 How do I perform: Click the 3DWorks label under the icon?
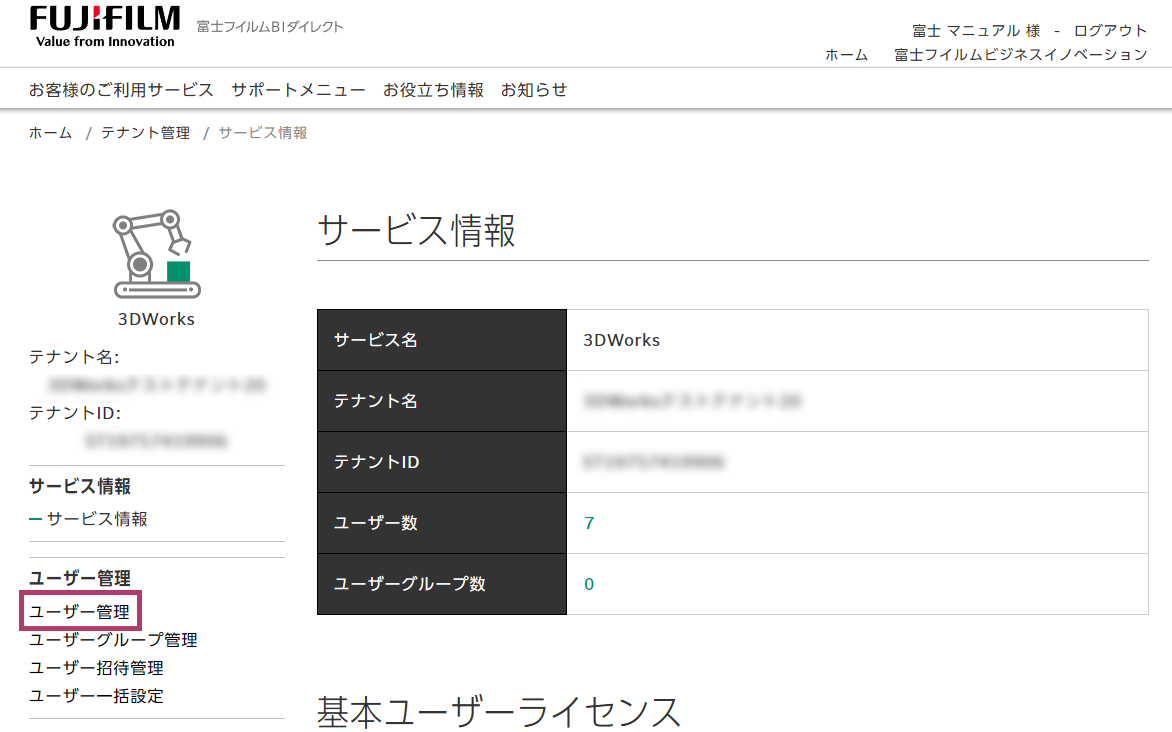pos(157,320)
